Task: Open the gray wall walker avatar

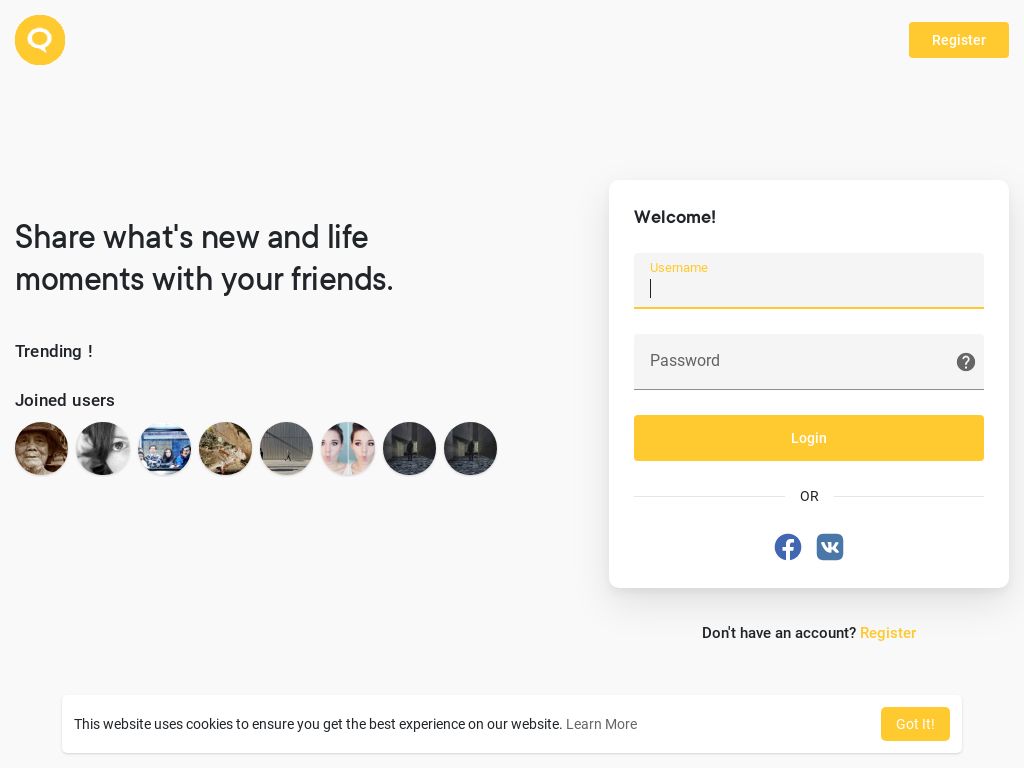Action: 286,449
